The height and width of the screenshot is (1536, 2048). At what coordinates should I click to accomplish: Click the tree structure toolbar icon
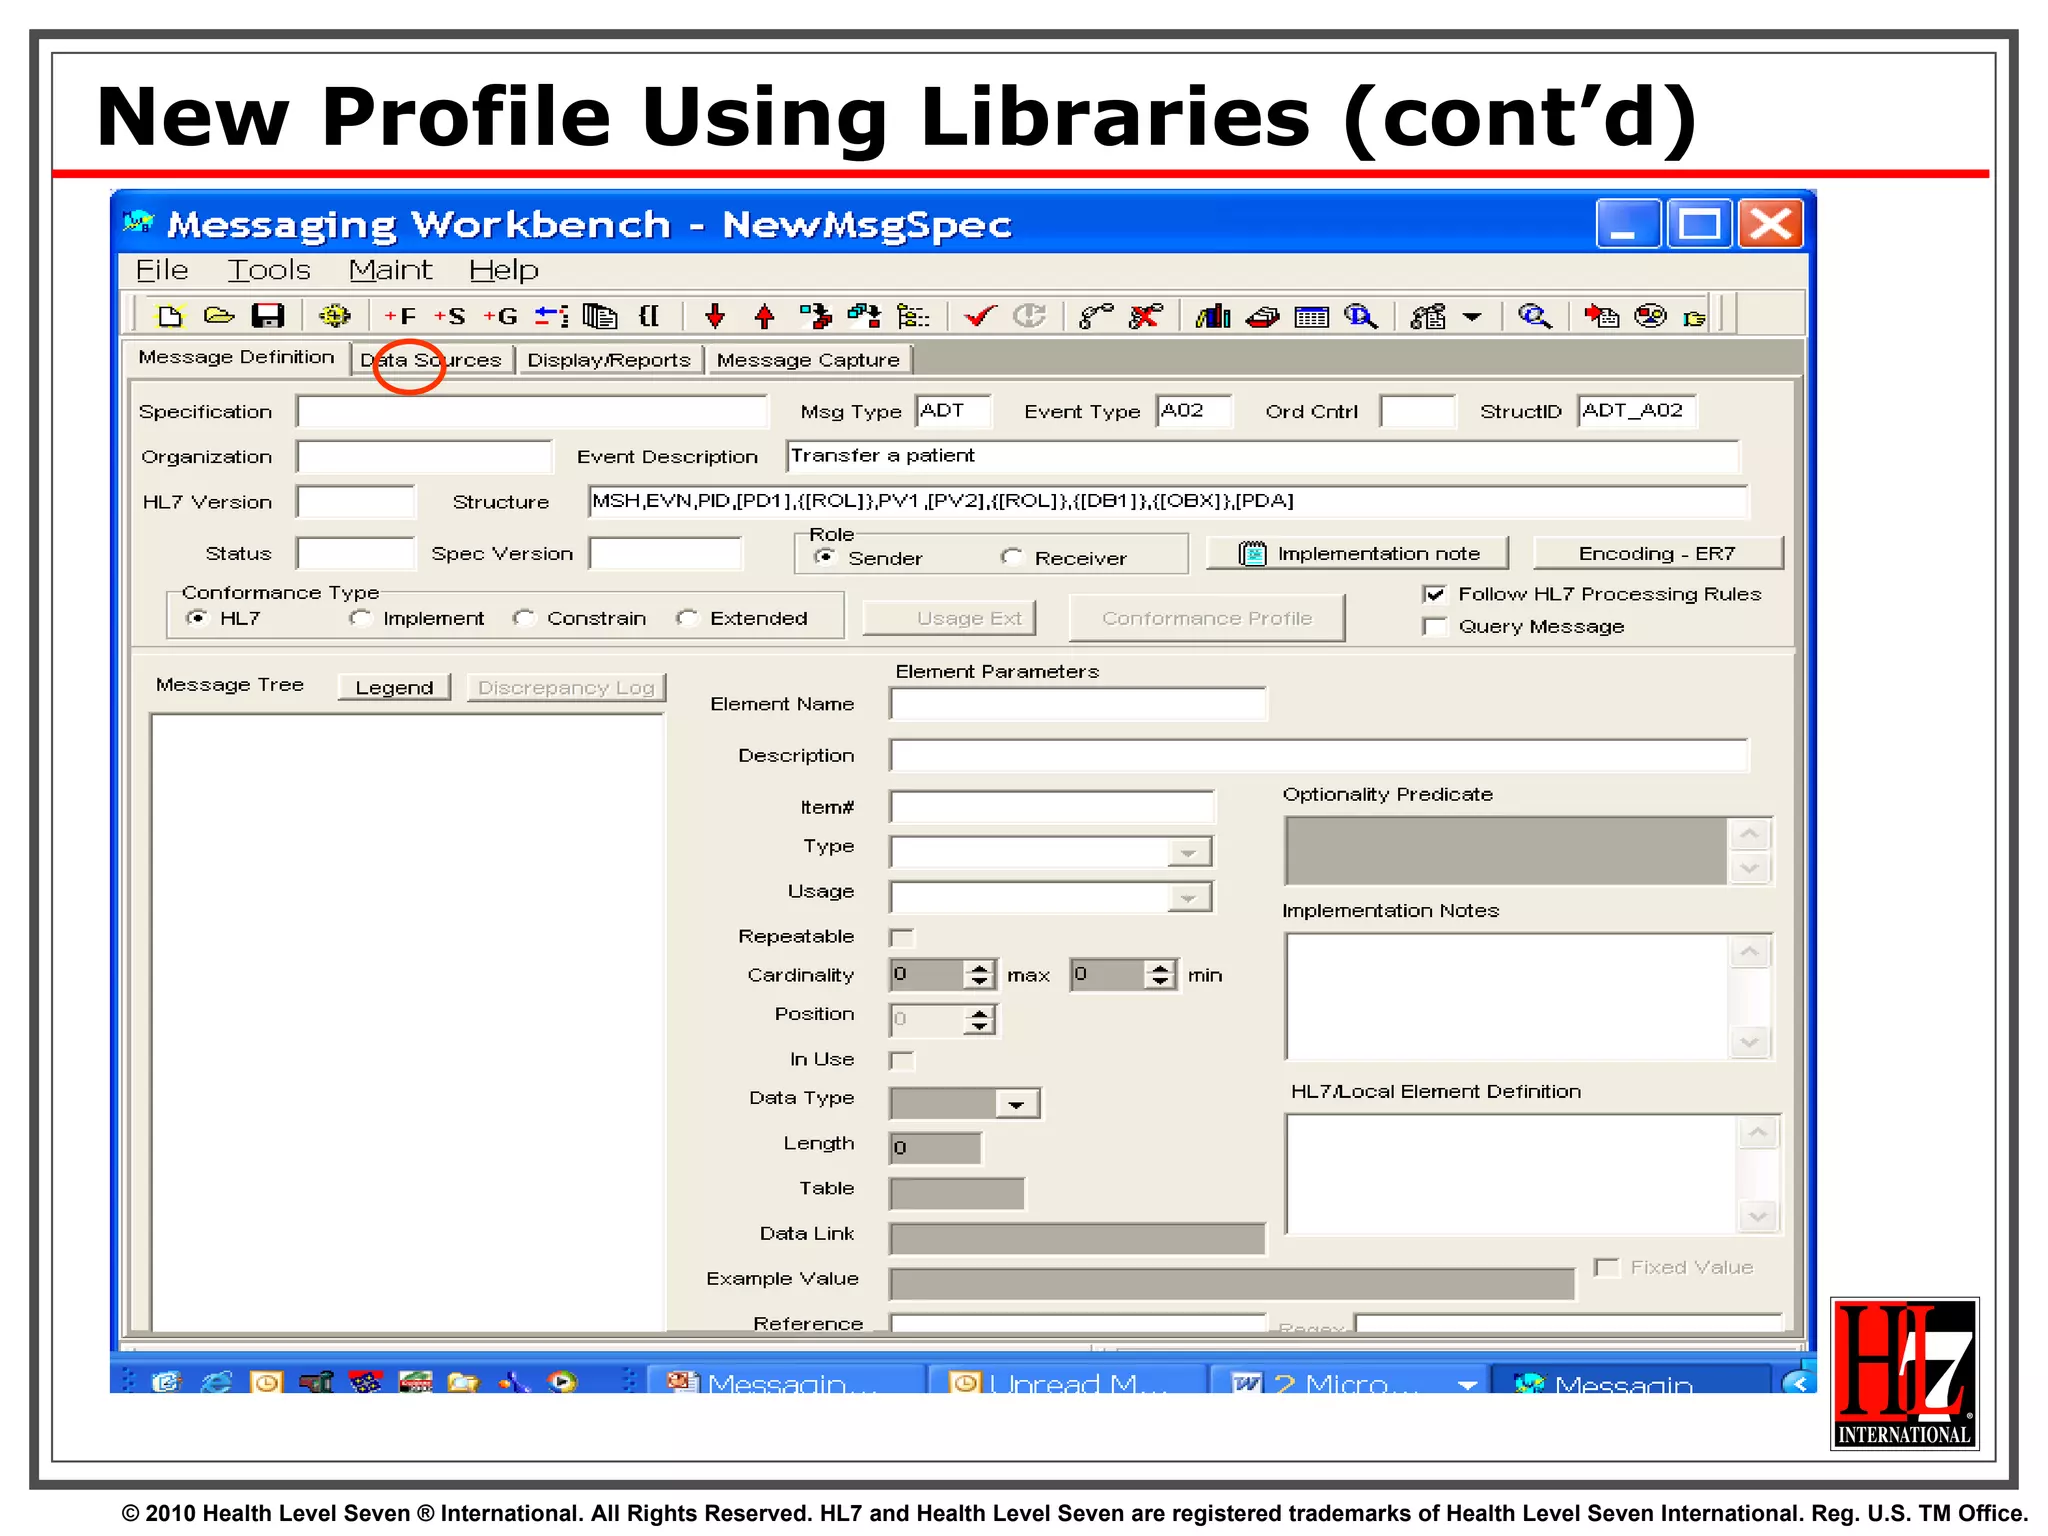[x=913, y=317]
